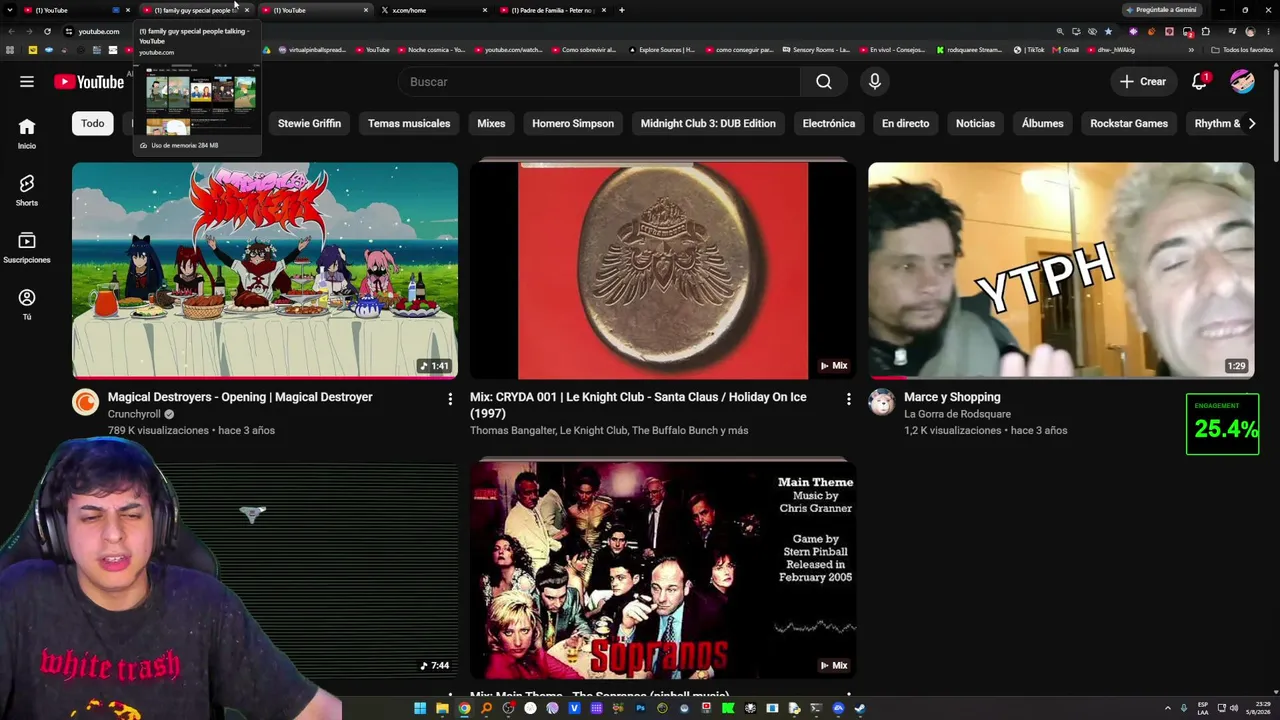Start voice search with the microphone
The width and height of the screenshot is (1280, 720).
tap(875, 82)
